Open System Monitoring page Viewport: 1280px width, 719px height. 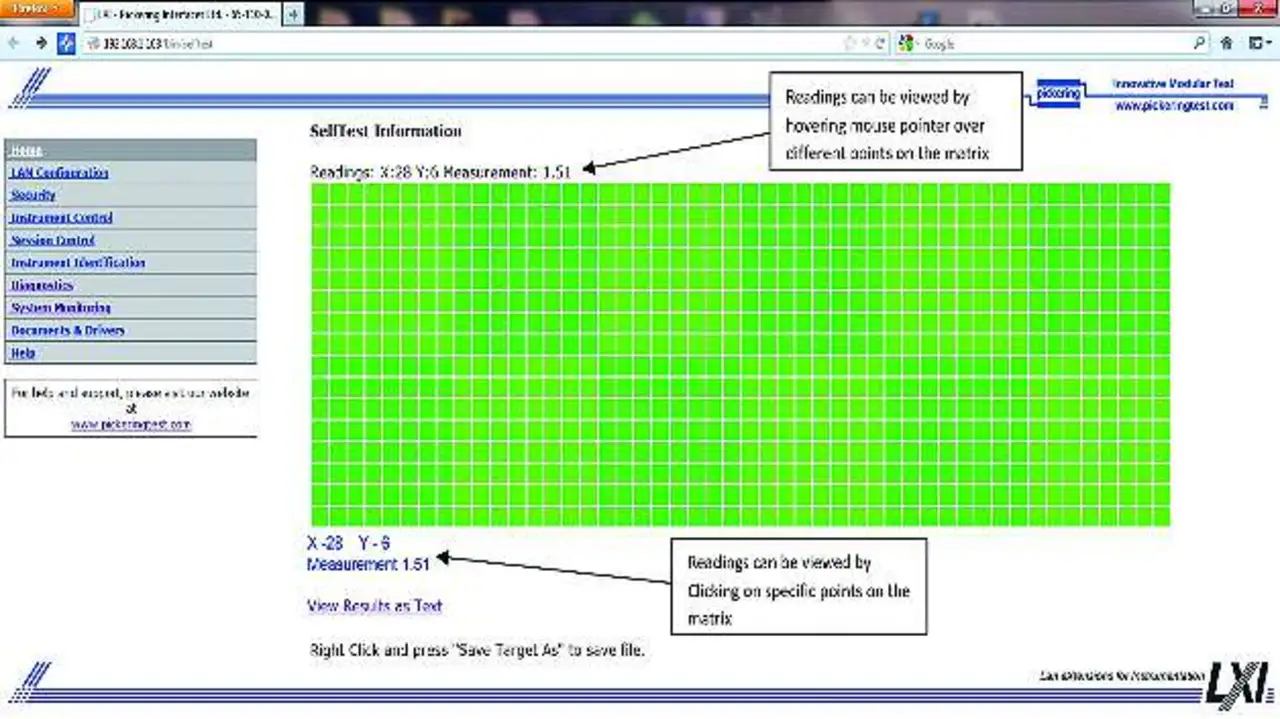coord(61,308)
